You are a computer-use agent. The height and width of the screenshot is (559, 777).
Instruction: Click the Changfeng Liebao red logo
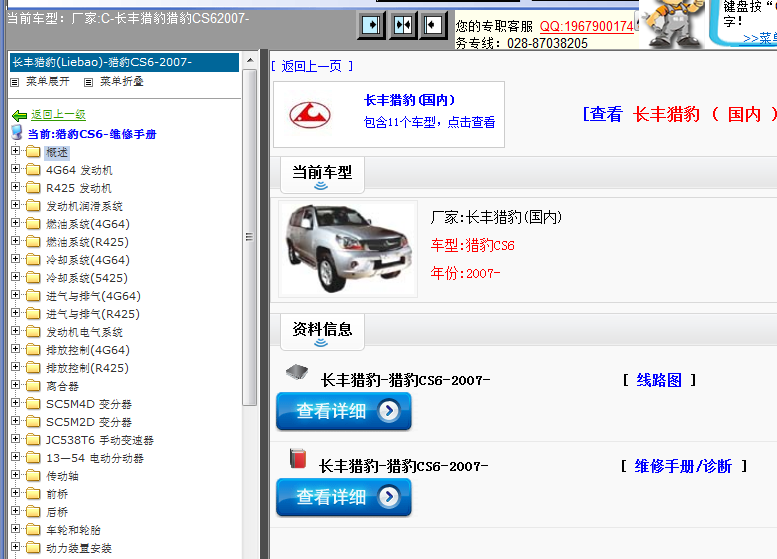tap(310, 115)
